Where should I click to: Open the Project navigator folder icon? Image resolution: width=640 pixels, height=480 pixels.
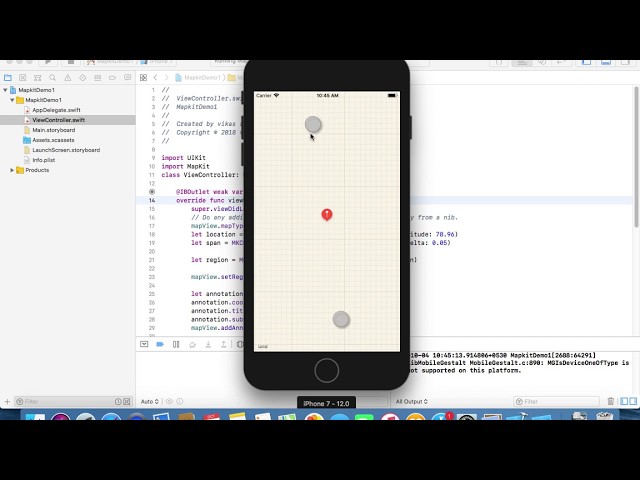8,78
